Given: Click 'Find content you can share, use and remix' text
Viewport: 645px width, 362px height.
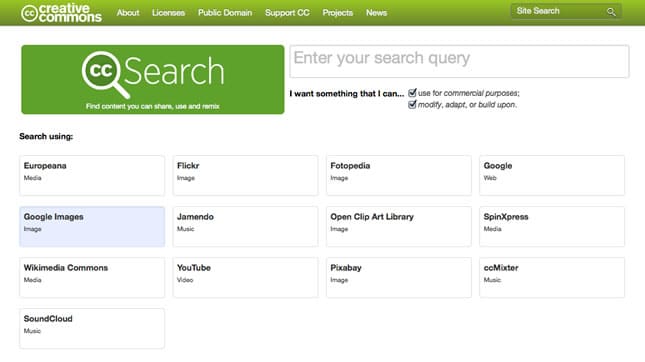Looking at the screenshot, I should [x=153, y=106].
